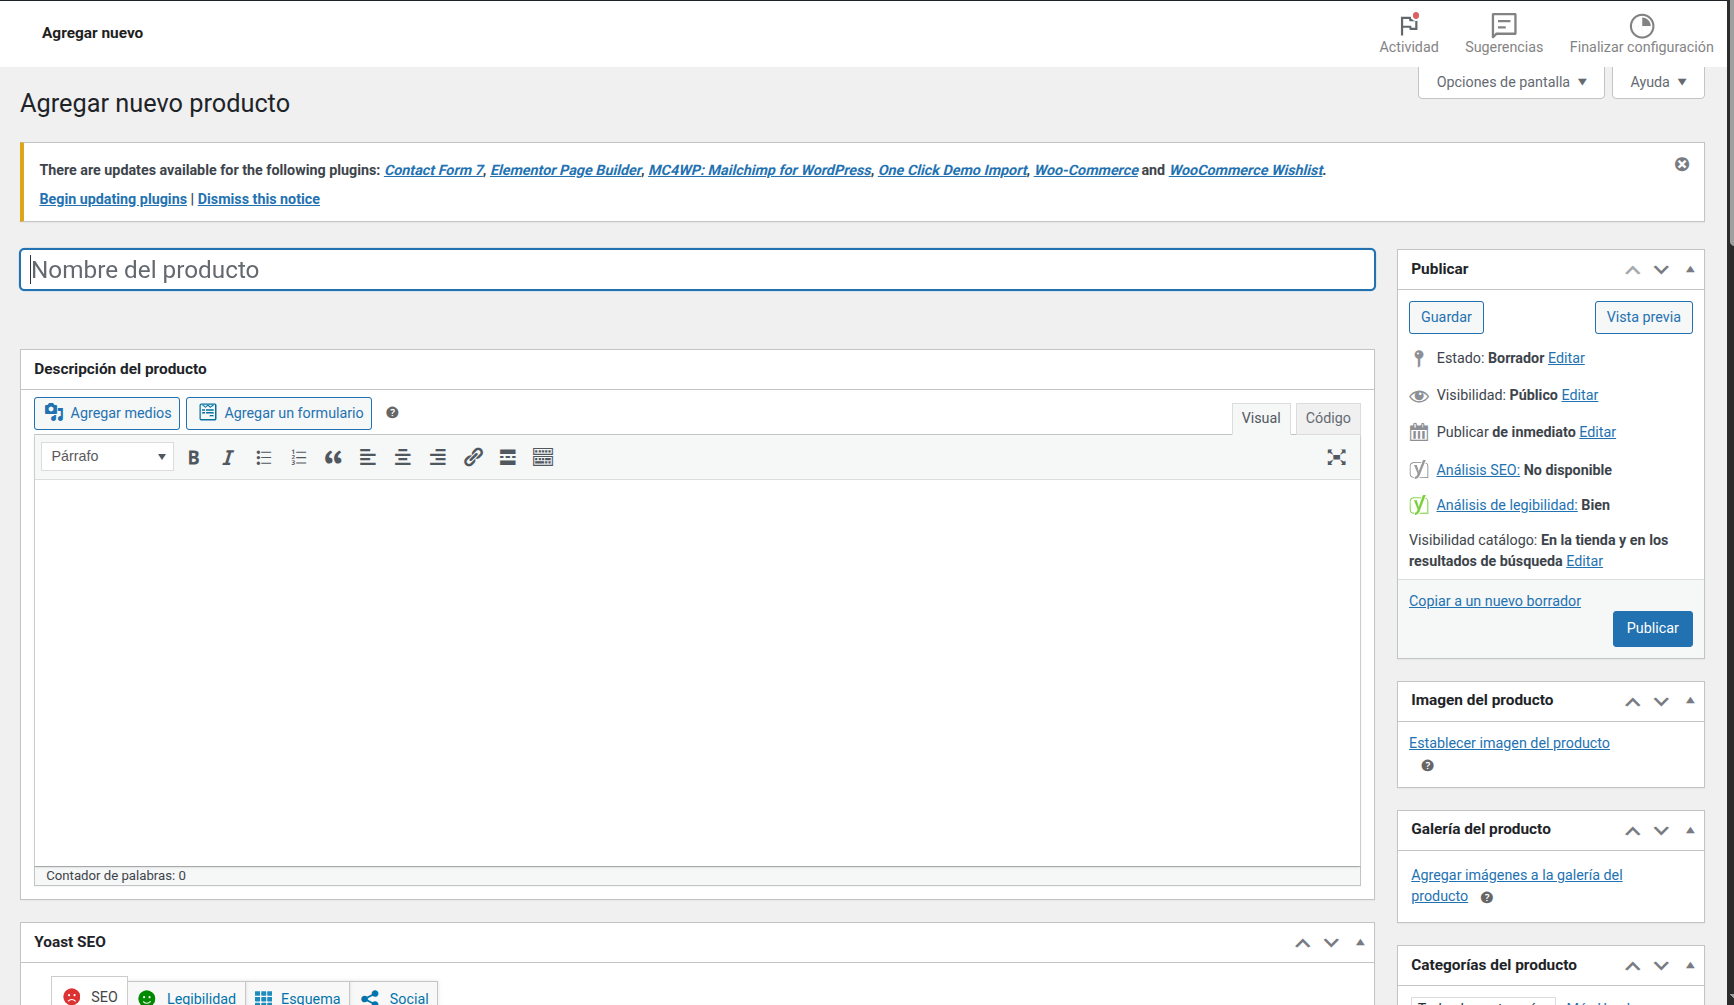Click Agregar medios button
This screenshot has width=1734, height=1005.
[x=108, y=413]
